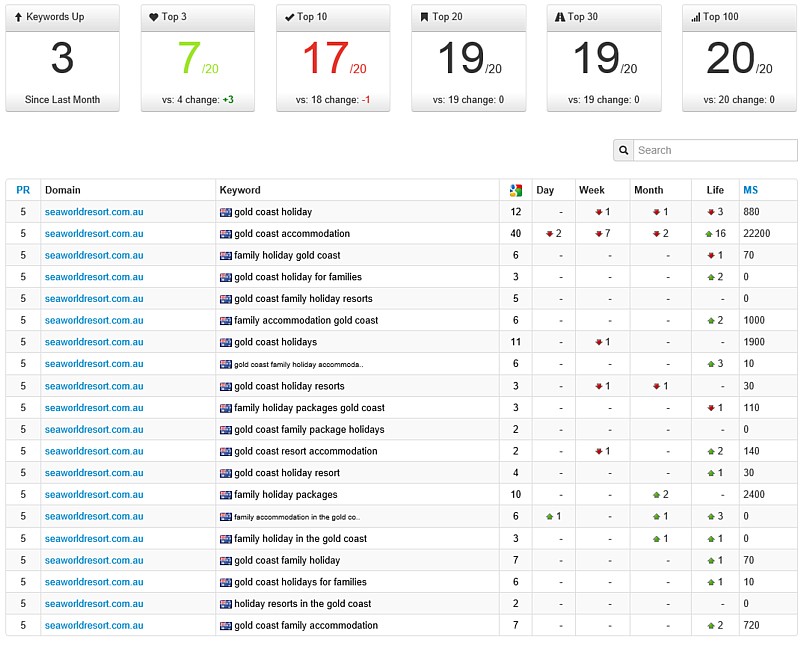Open seaworldresort.com.au link in gold coast accommodation row
Viewport: 800px width, 646px height.
coord(94,234)
